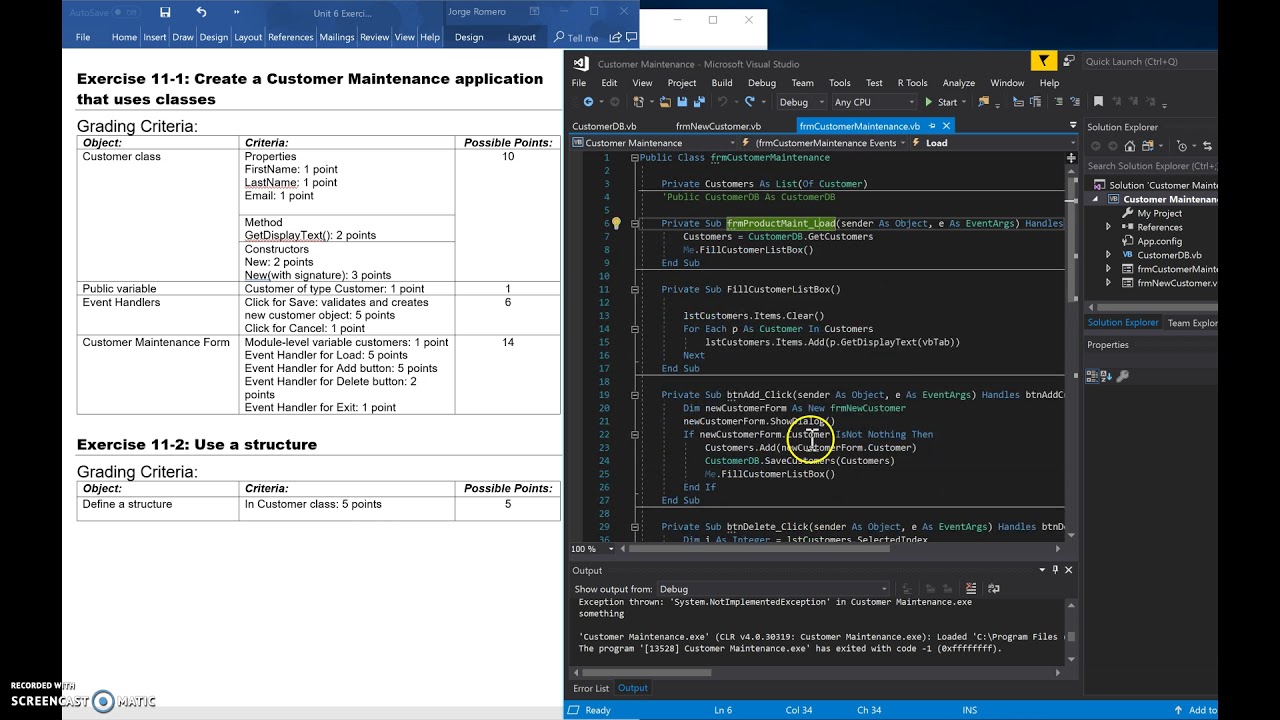1280x720 pixels.
Task: Open the Any CPU platform dropdown
Action: (x=874, y=102)
